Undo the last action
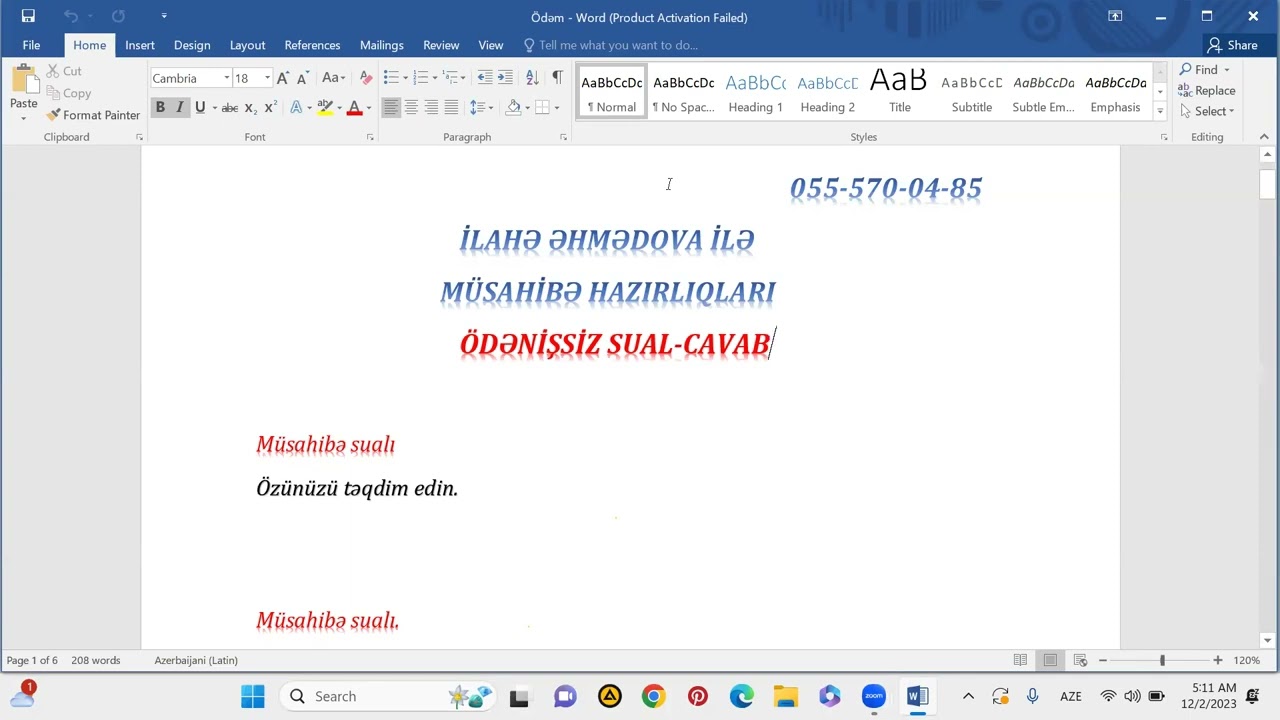The image size is (1280, 720). click(70, 16)
